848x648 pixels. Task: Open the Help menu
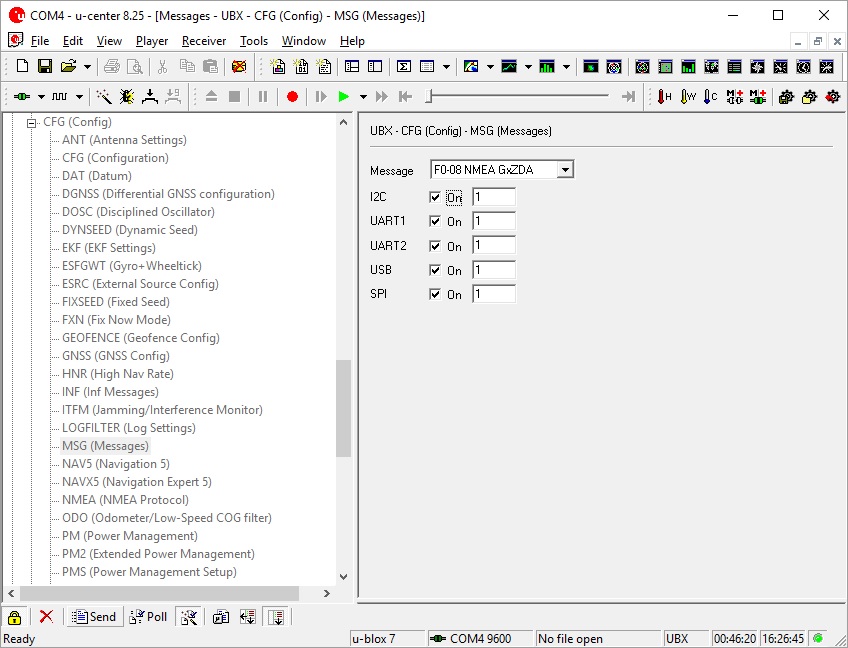pos(352,41)
